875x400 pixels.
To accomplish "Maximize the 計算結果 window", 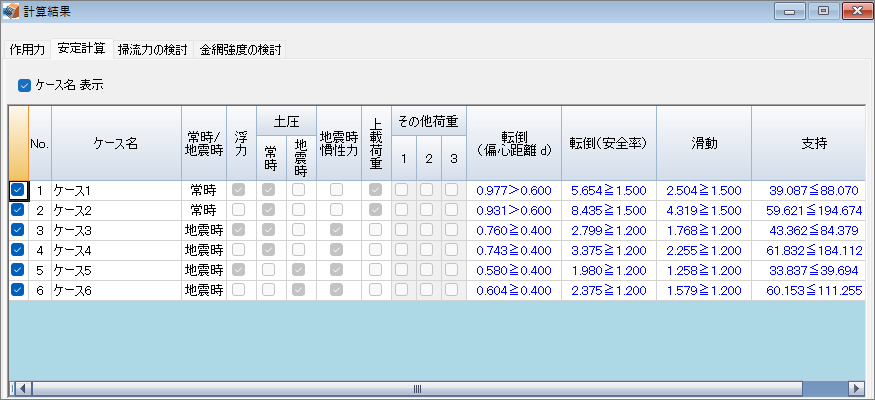I will tap(823, 11).
